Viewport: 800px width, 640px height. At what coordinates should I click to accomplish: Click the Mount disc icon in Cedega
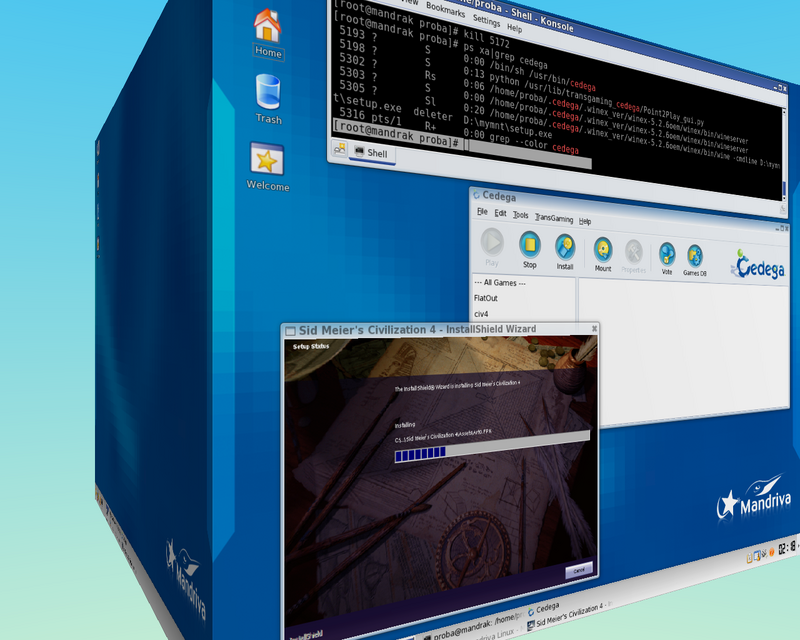pyautogui.click(x=603, y=254)
